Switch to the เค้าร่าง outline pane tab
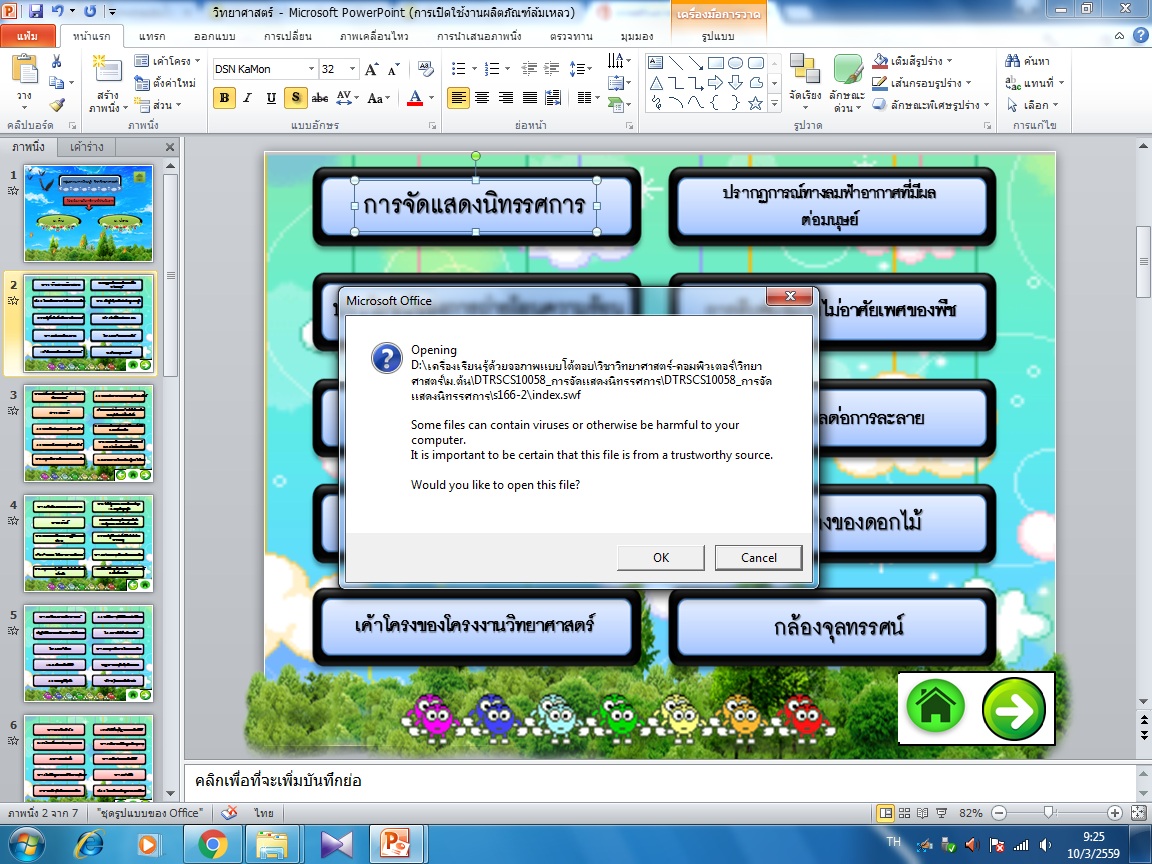1152x864 pixels. click(x=86, y=147)
